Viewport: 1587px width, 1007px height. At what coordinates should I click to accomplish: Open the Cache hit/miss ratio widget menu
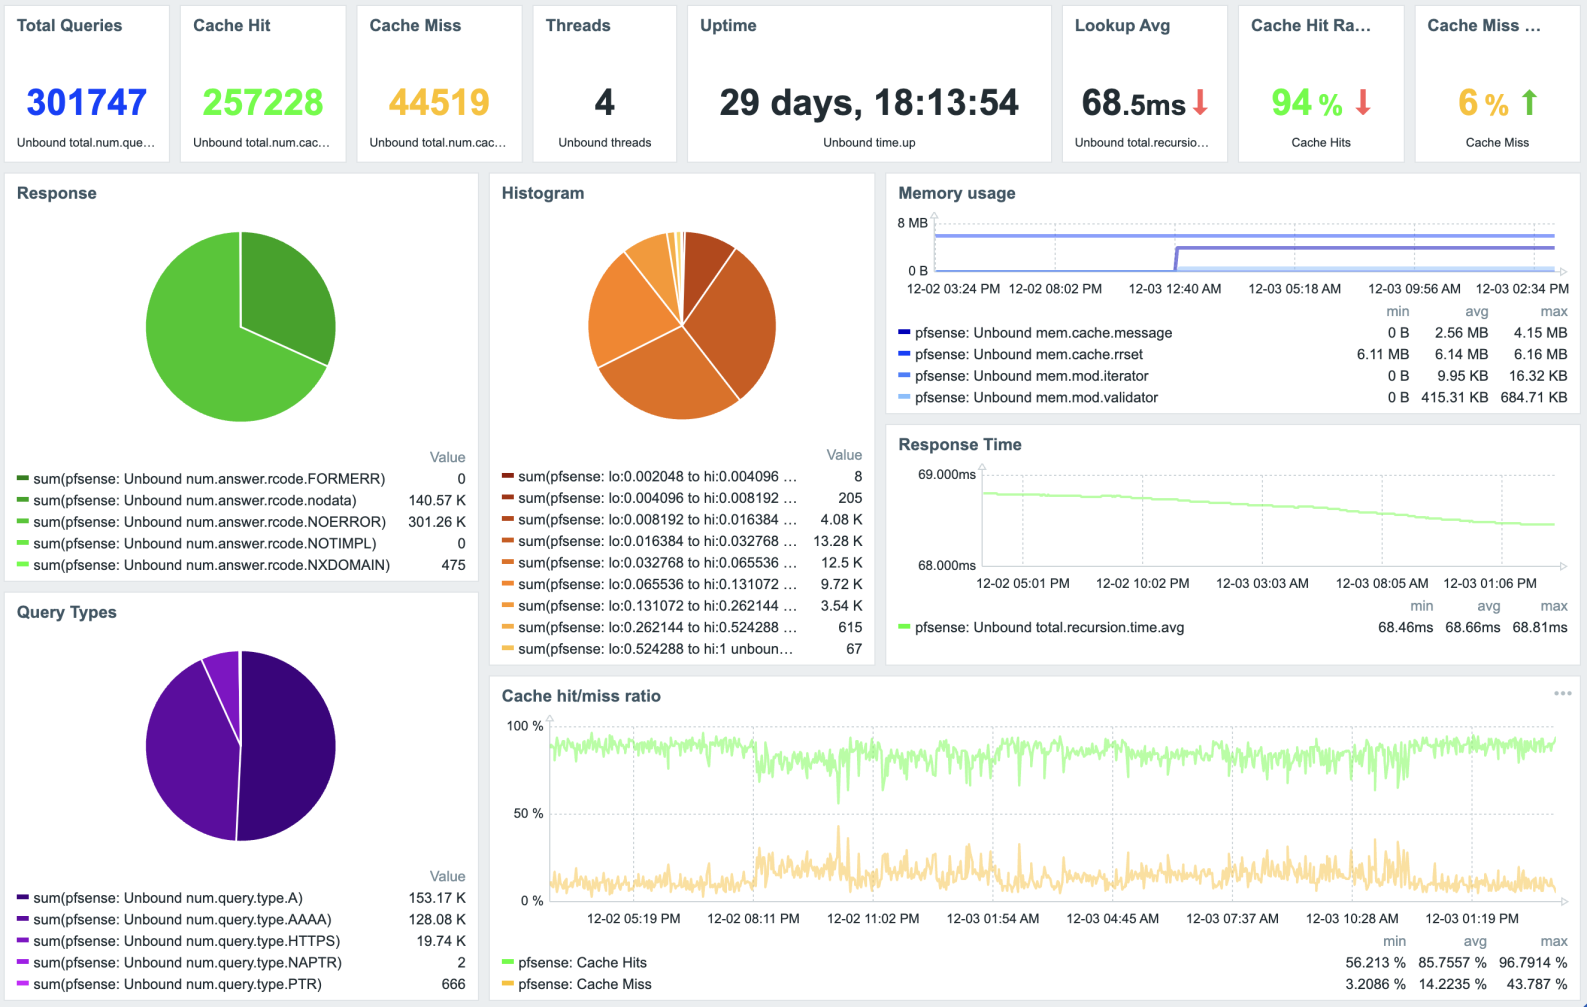[x=1562, y=694]
